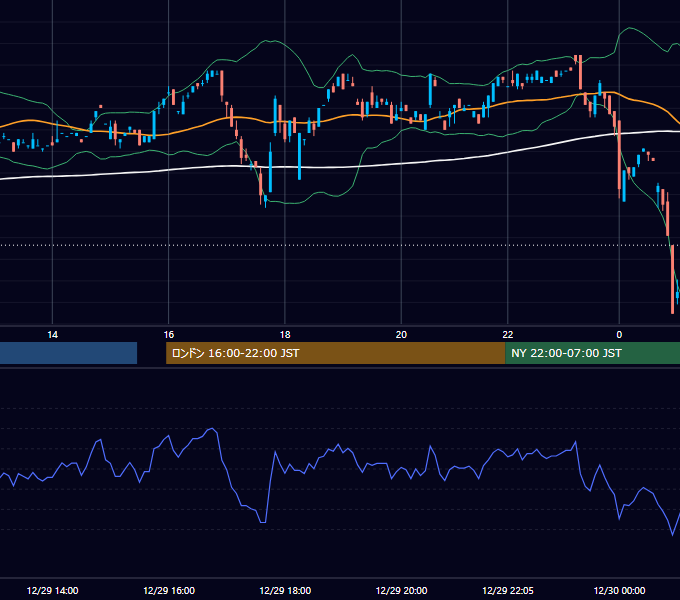
Task: Click the NY 22:00-07:00 JST session bar
Action: pos(592,353)
